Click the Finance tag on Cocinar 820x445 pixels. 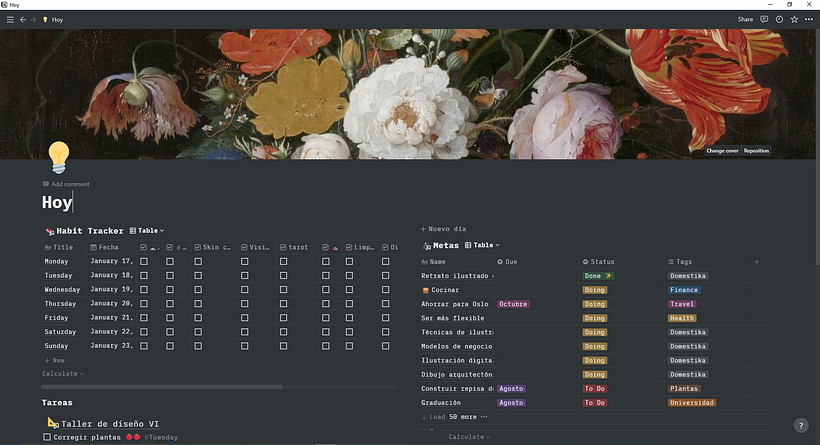[684, 290]
